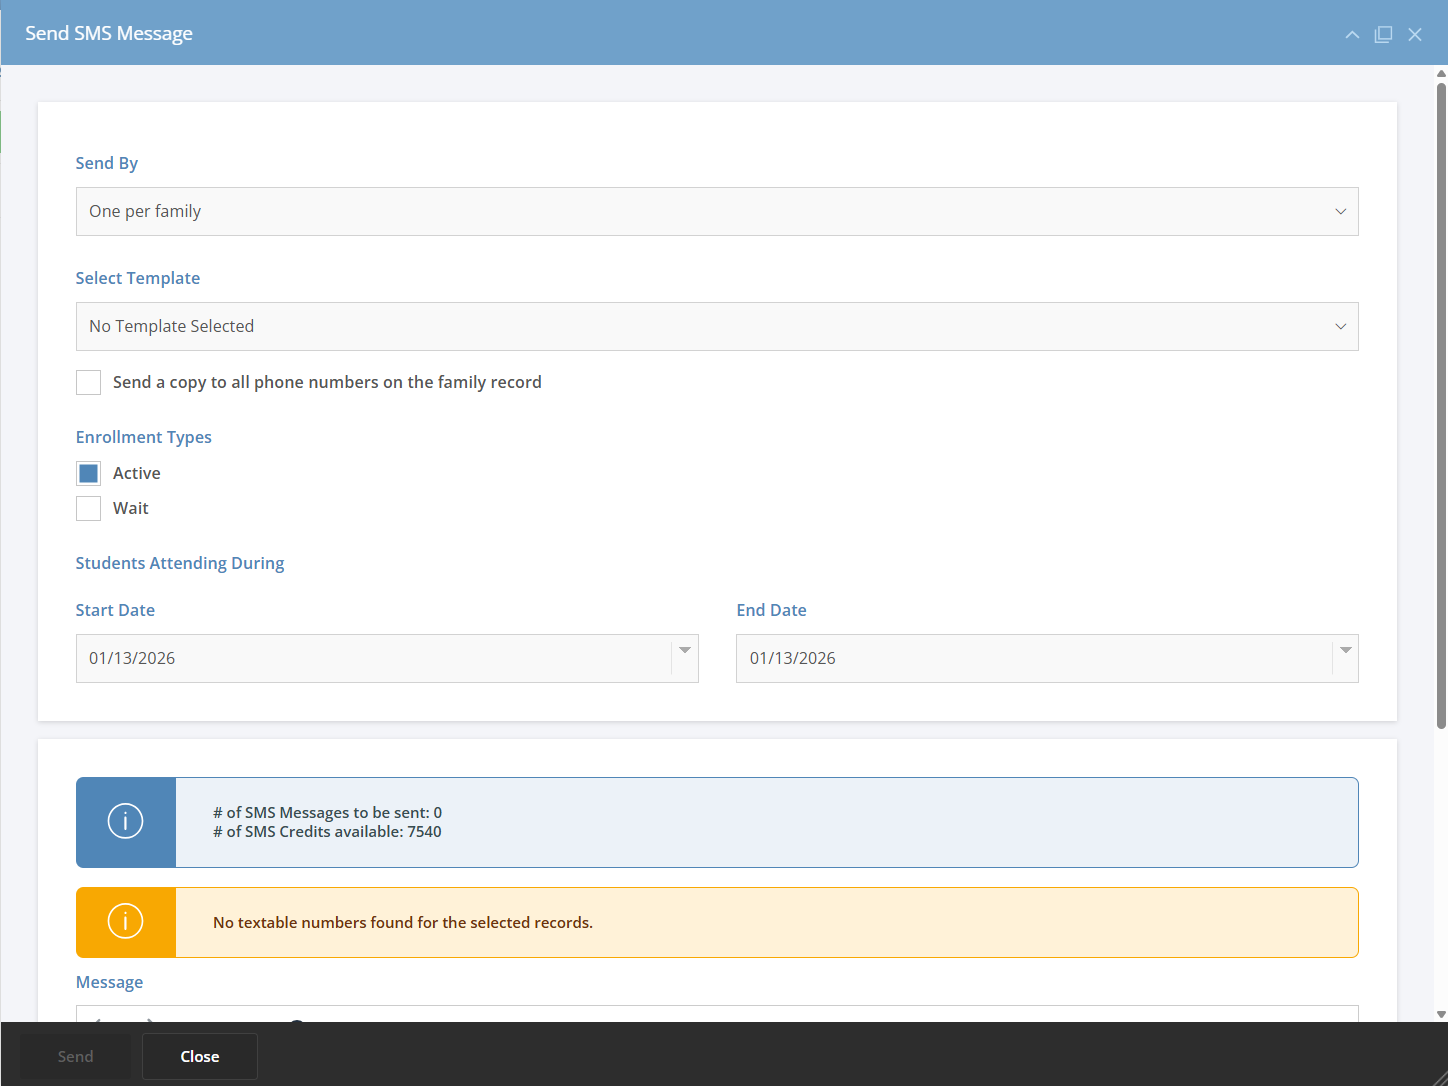Image resolution: width=1448 pixels, height=1086 pixels.
Task: Click the 'Select Template' label
Action: coord(138,278)
